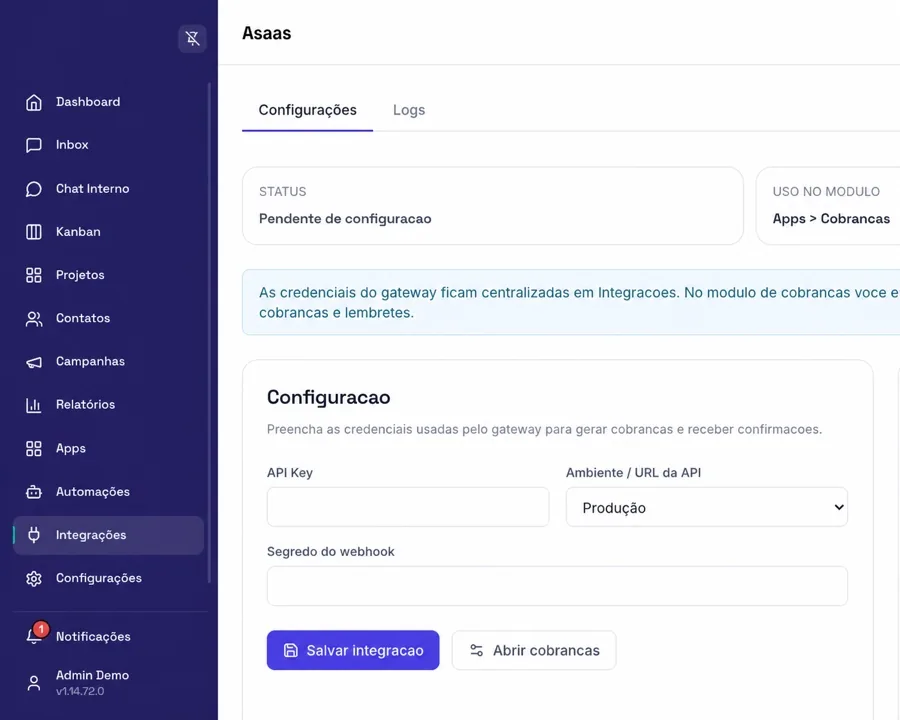Switch to the Logs tab

coord(409,110)
